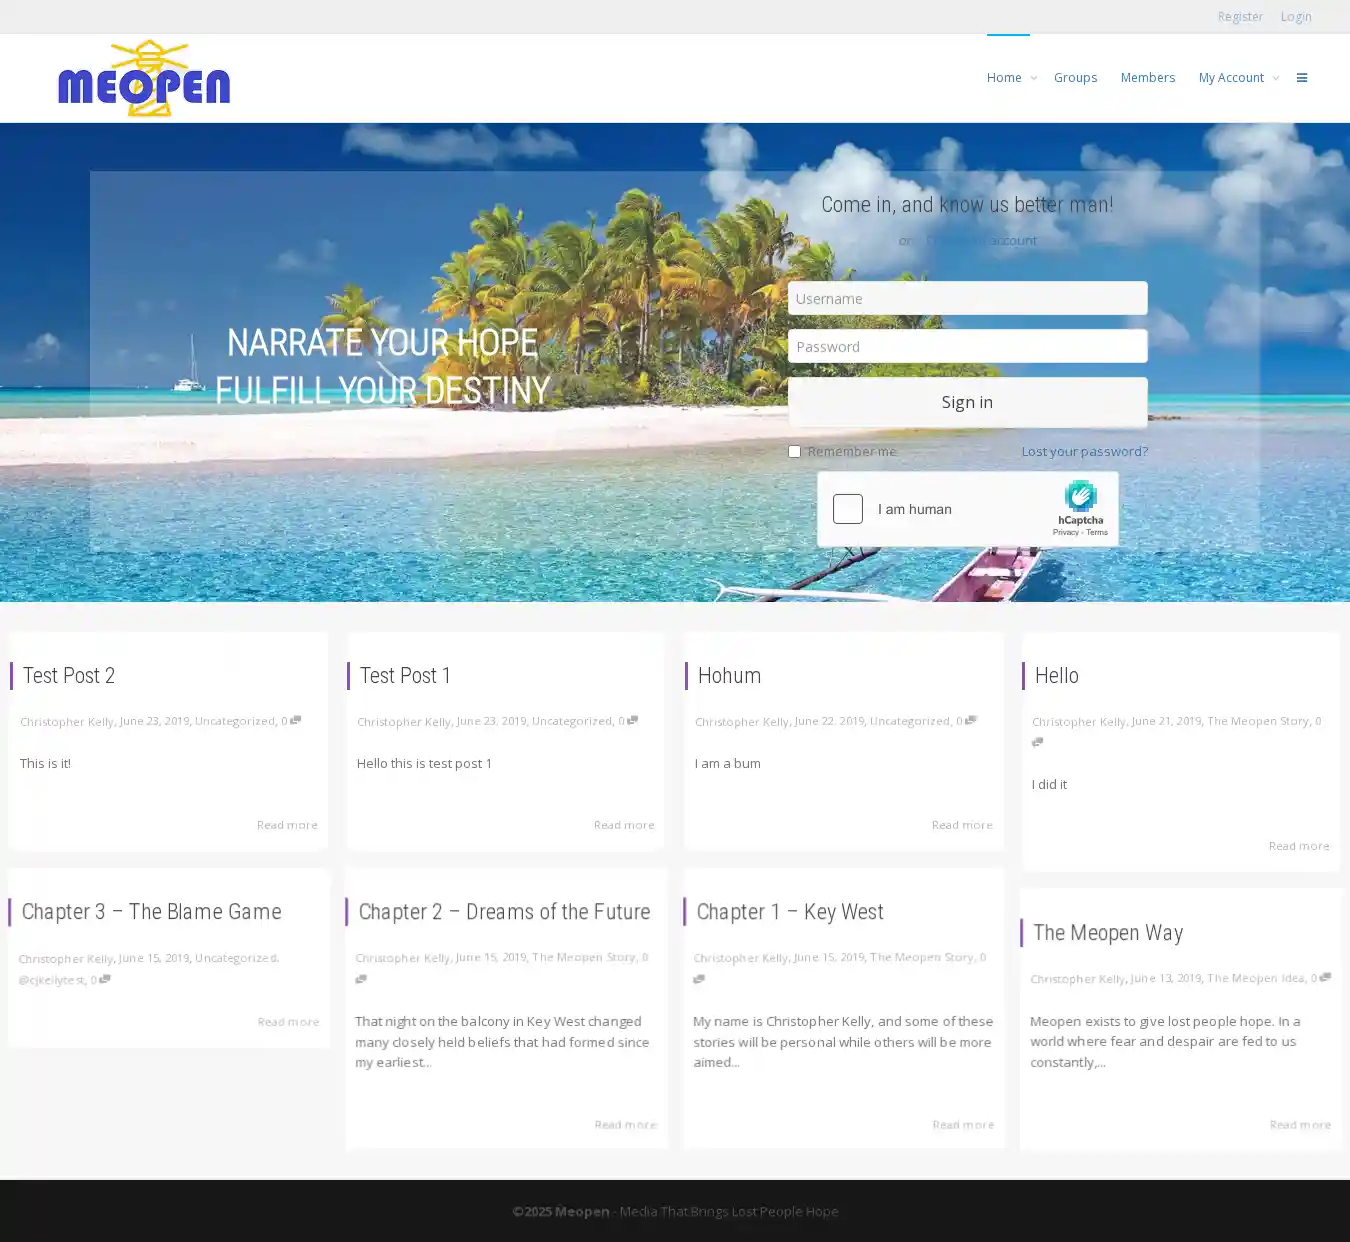Check the Remember me checkbox
Viewport: 1350px width, 1242px height.
(x=795, y=452)
